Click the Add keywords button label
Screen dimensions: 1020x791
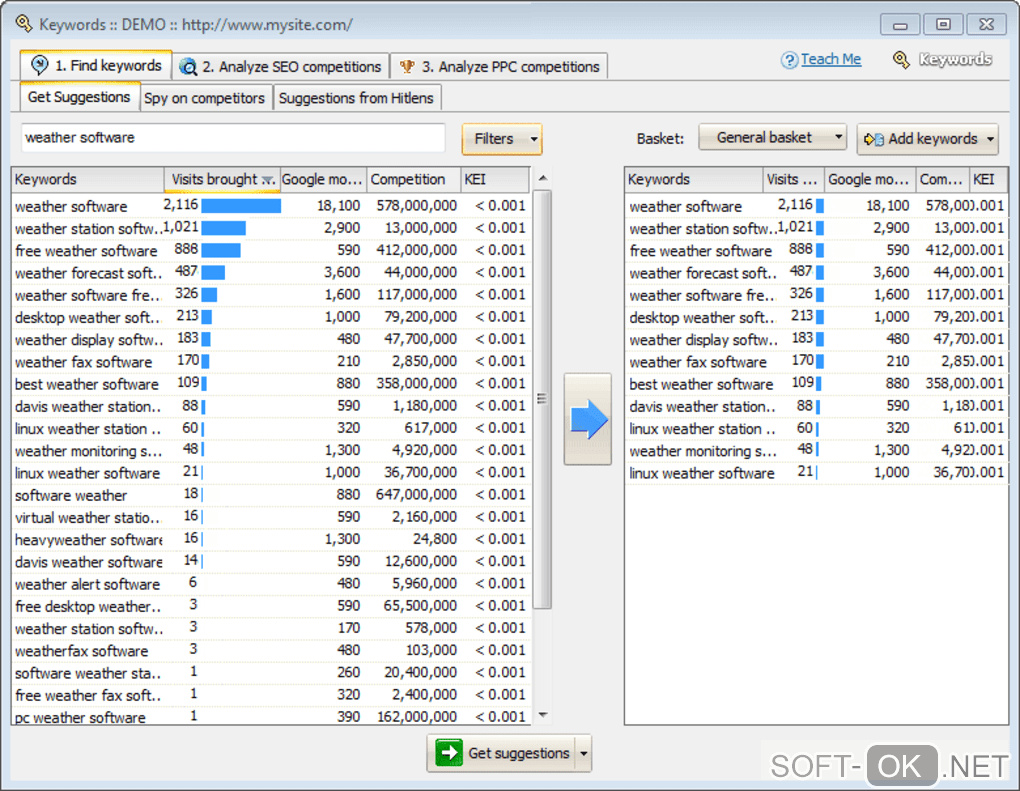click(x=933, y=139)
